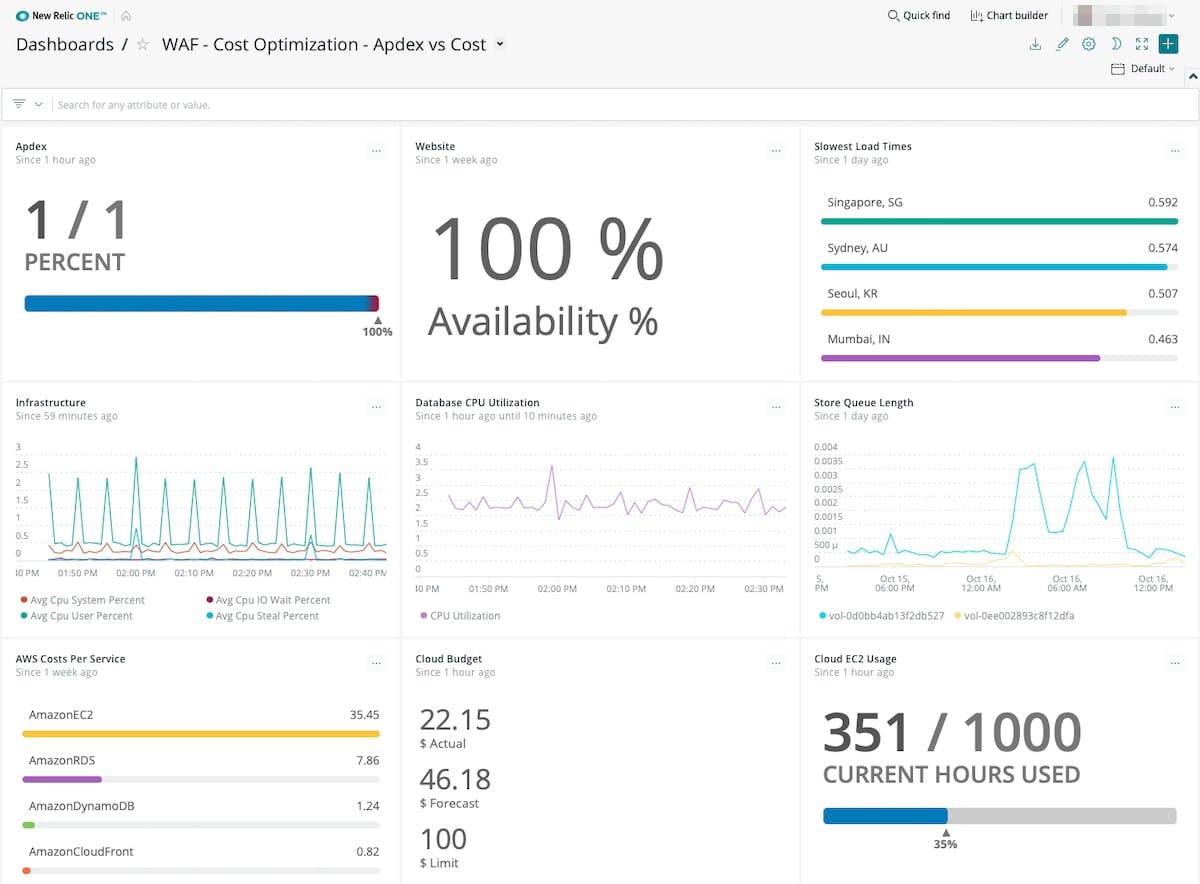Click the AmazonDynamoDB cost row
This screenshot has width=1200, height=884.
coord(201,816)
